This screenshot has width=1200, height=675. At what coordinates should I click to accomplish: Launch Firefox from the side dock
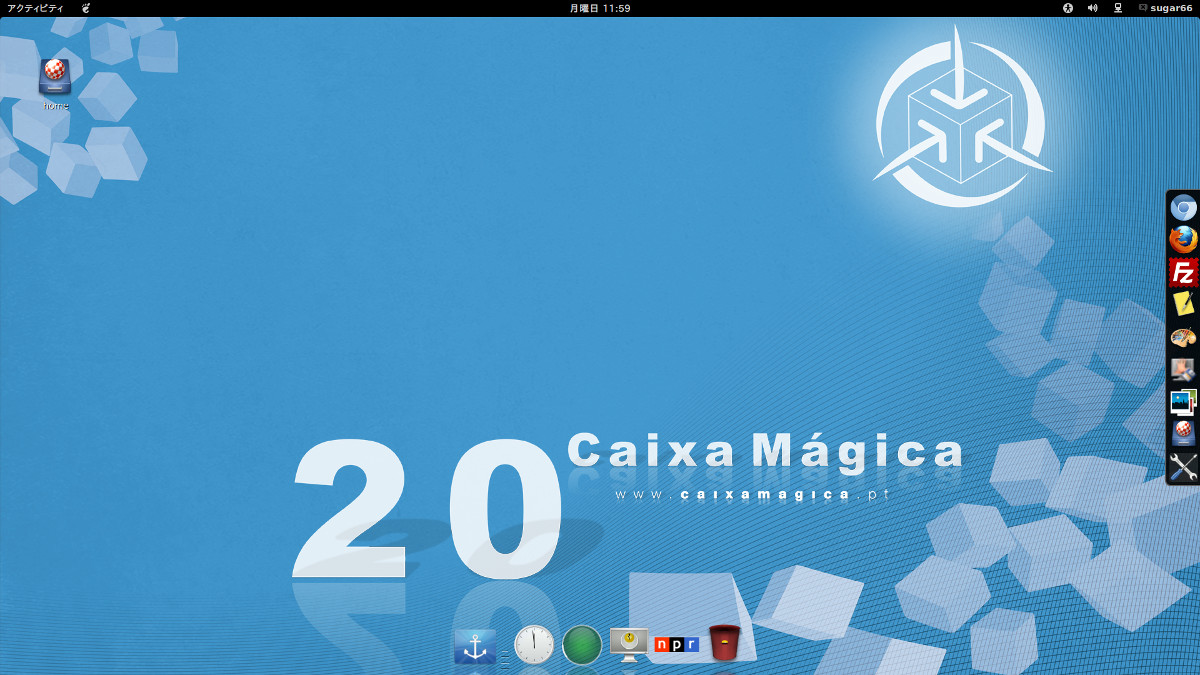(x=1183, y=240)
